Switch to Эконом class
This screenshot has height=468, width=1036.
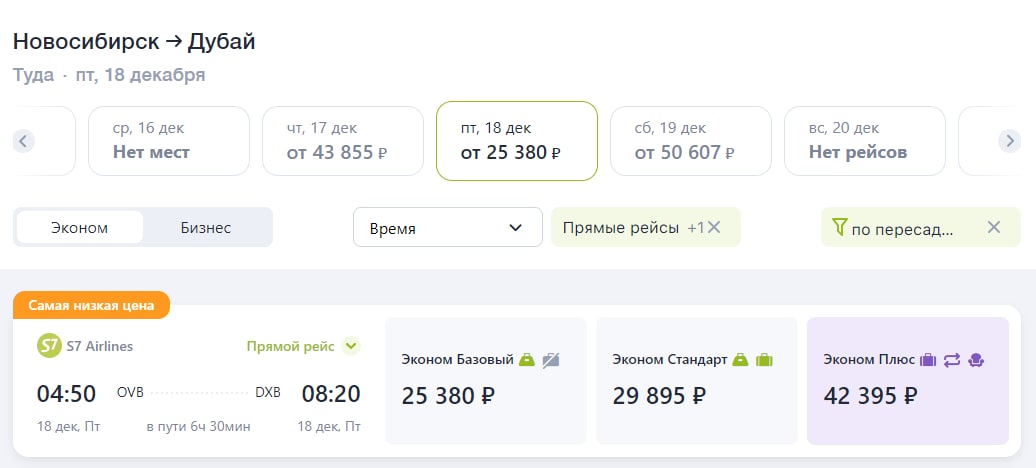[79, 227]
